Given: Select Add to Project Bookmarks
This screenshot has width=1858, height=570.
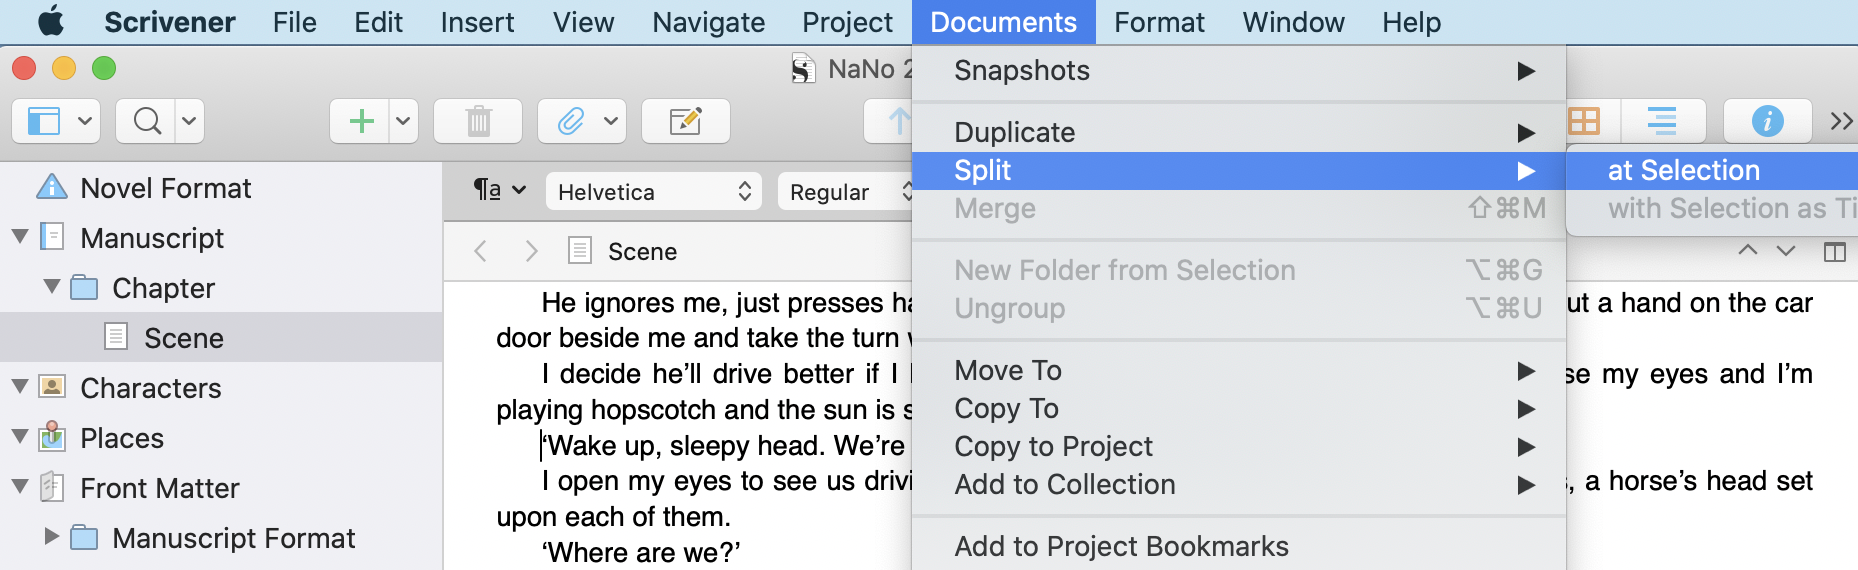Looking at the screenshot, I should (x=1121, y=546).
